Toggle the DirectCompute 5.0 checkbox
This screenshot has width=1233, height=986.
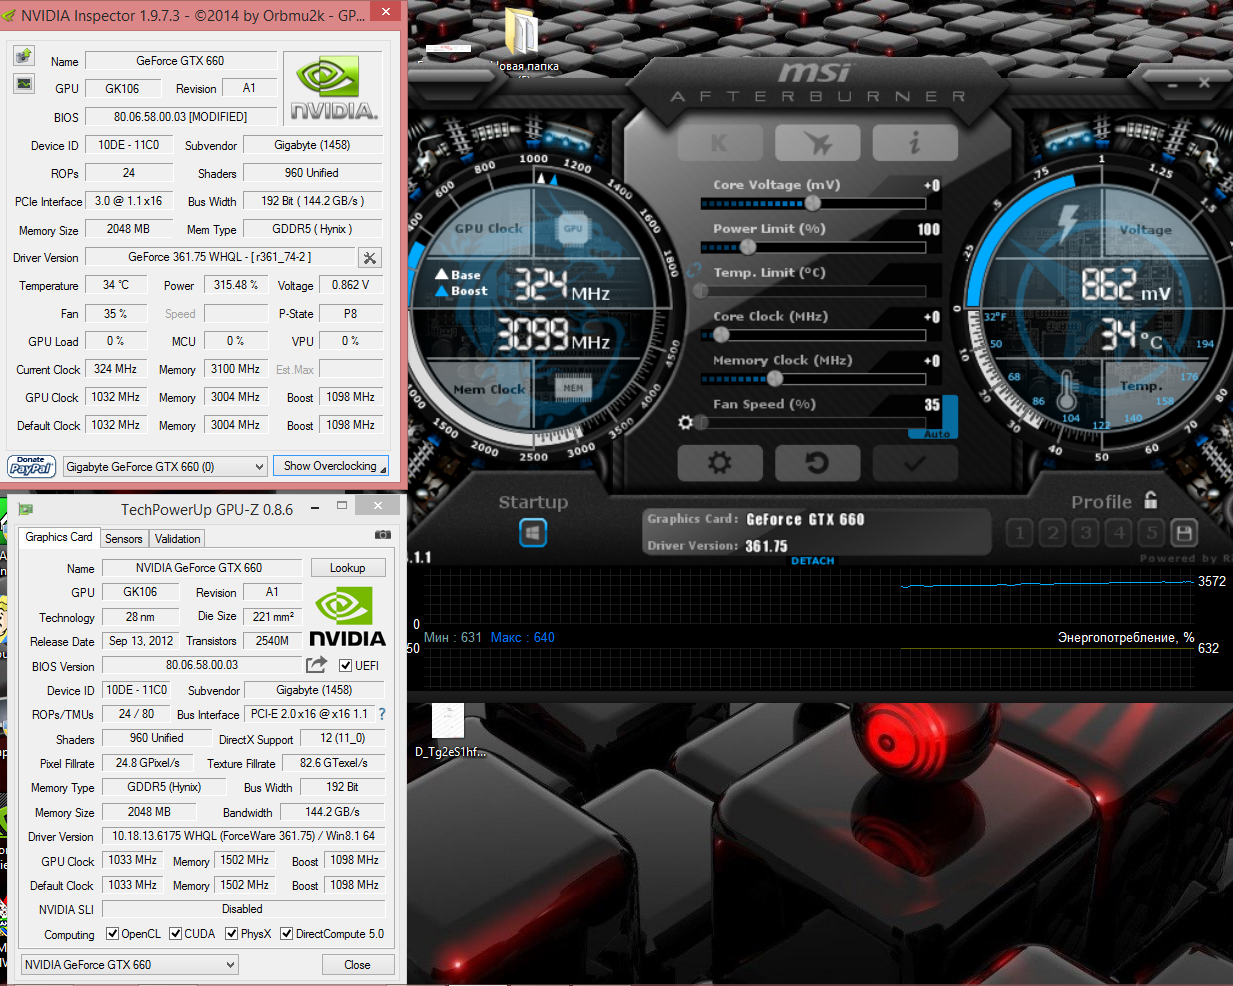tap(287, 934)
